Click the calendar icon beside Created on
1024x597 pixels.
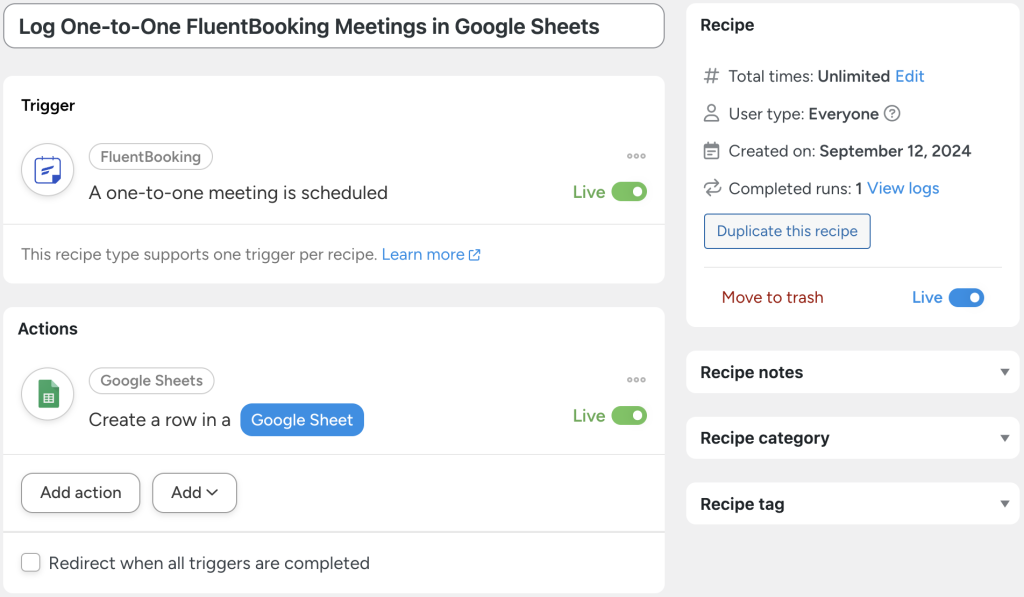coord(714,151)
